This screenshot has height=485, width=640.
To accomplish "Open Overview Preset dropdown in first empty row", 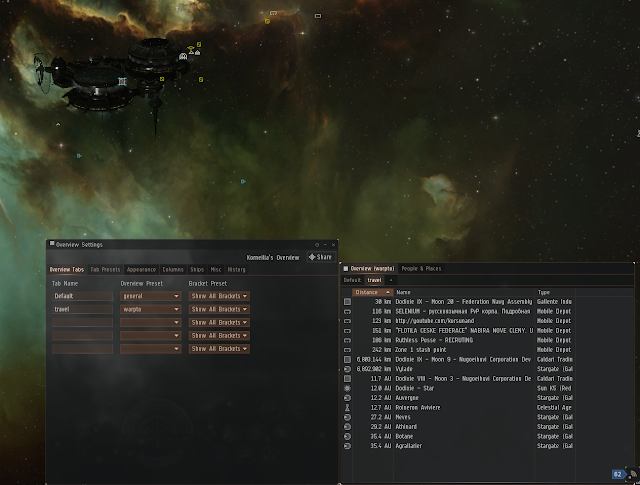I will [x=151, y=323].
